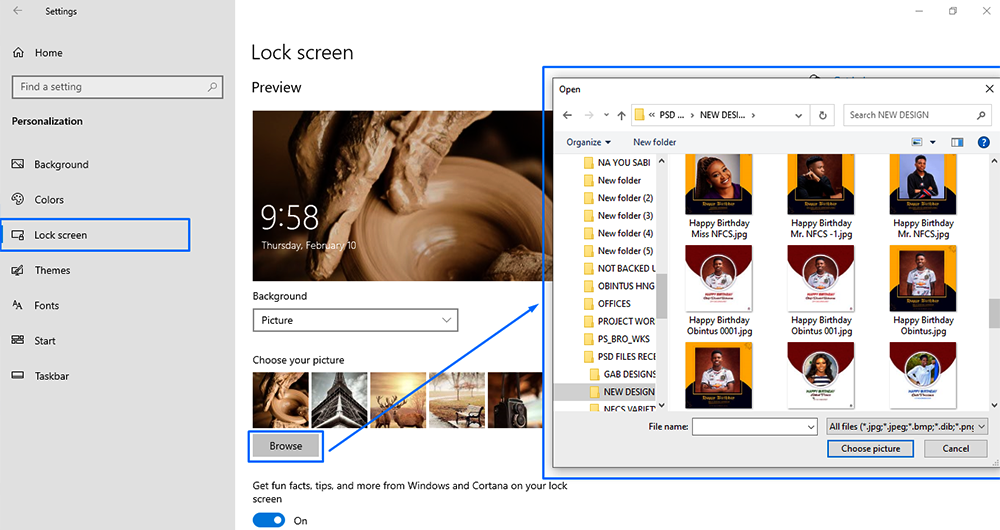
Task: Select OFFICES folder in tree
Action: [x=607, y=304]
